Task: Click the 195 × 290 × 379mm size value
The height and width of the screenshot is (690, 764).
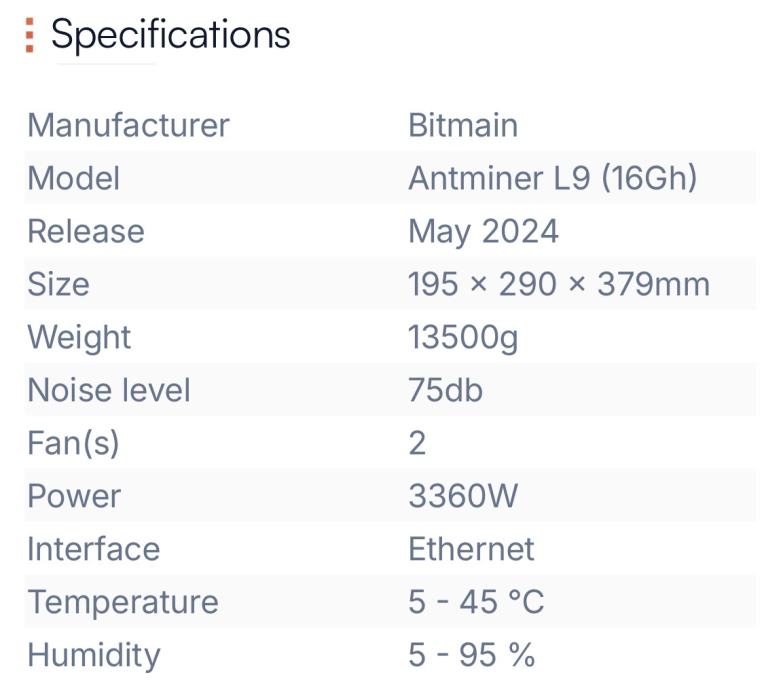Action: tap(558, 284)
